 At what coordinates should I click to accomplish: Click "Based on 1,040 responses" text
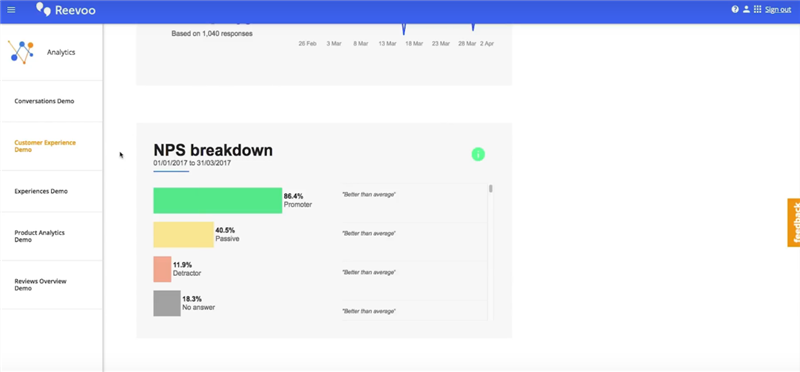(212, 34)
